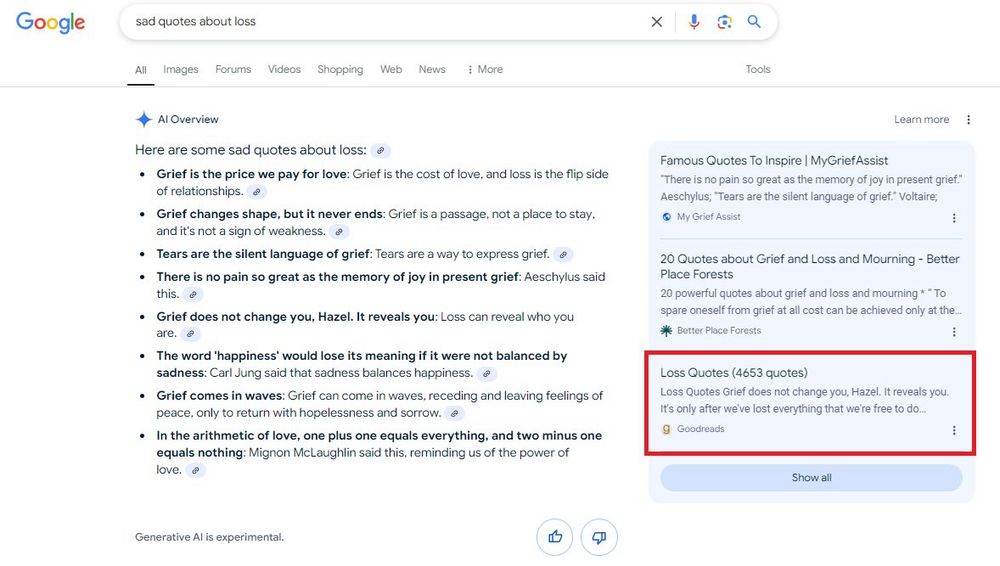Viewport: 1000px width, 566px height.
Task: Click the Goodreads favicon
Action: [x=666, y=429]
